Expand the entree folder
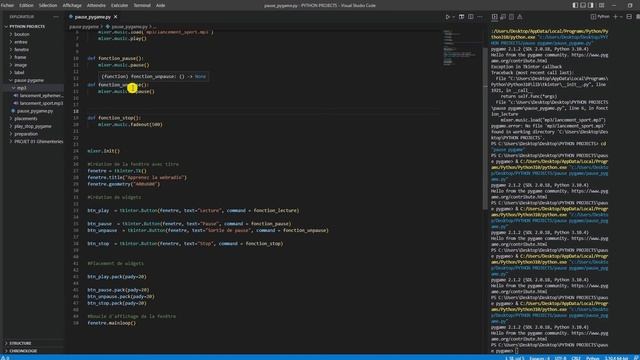The height and width of the screenshot is (360, 640). [21, 42]
